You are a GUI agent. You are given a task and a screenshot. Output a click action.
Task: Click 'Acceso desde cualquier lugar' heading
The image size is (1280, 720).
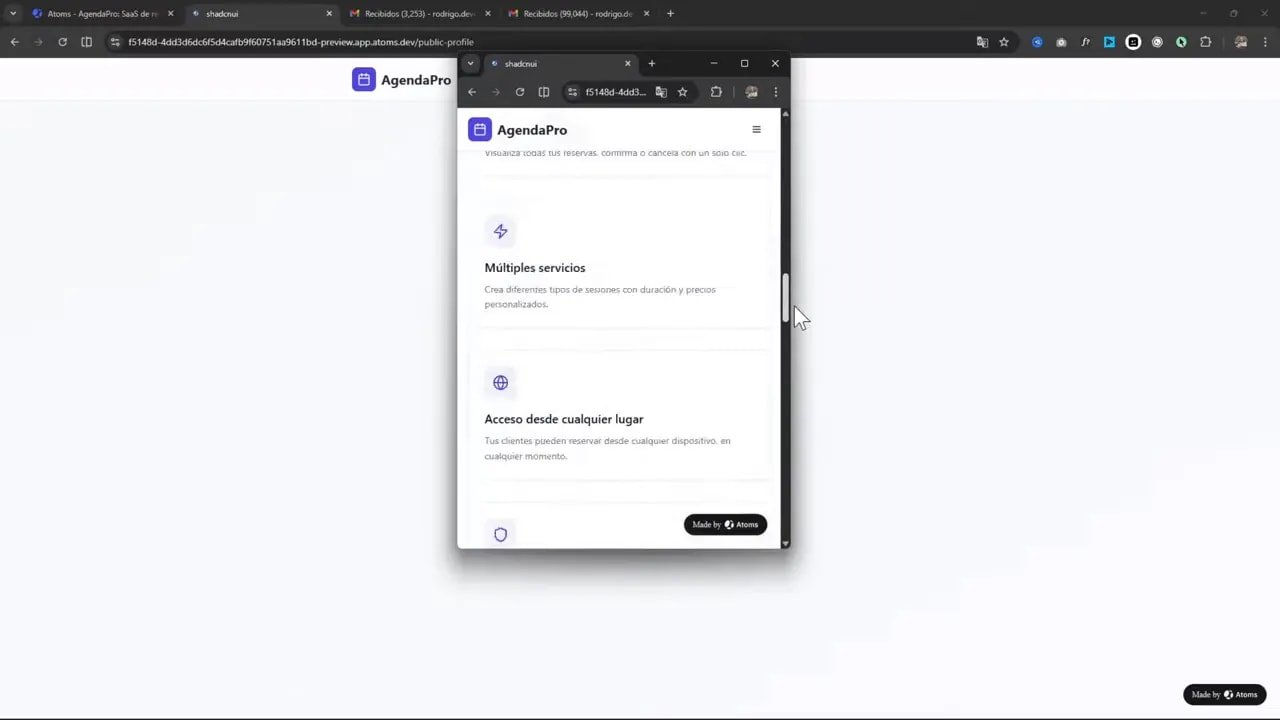(564, 419)
